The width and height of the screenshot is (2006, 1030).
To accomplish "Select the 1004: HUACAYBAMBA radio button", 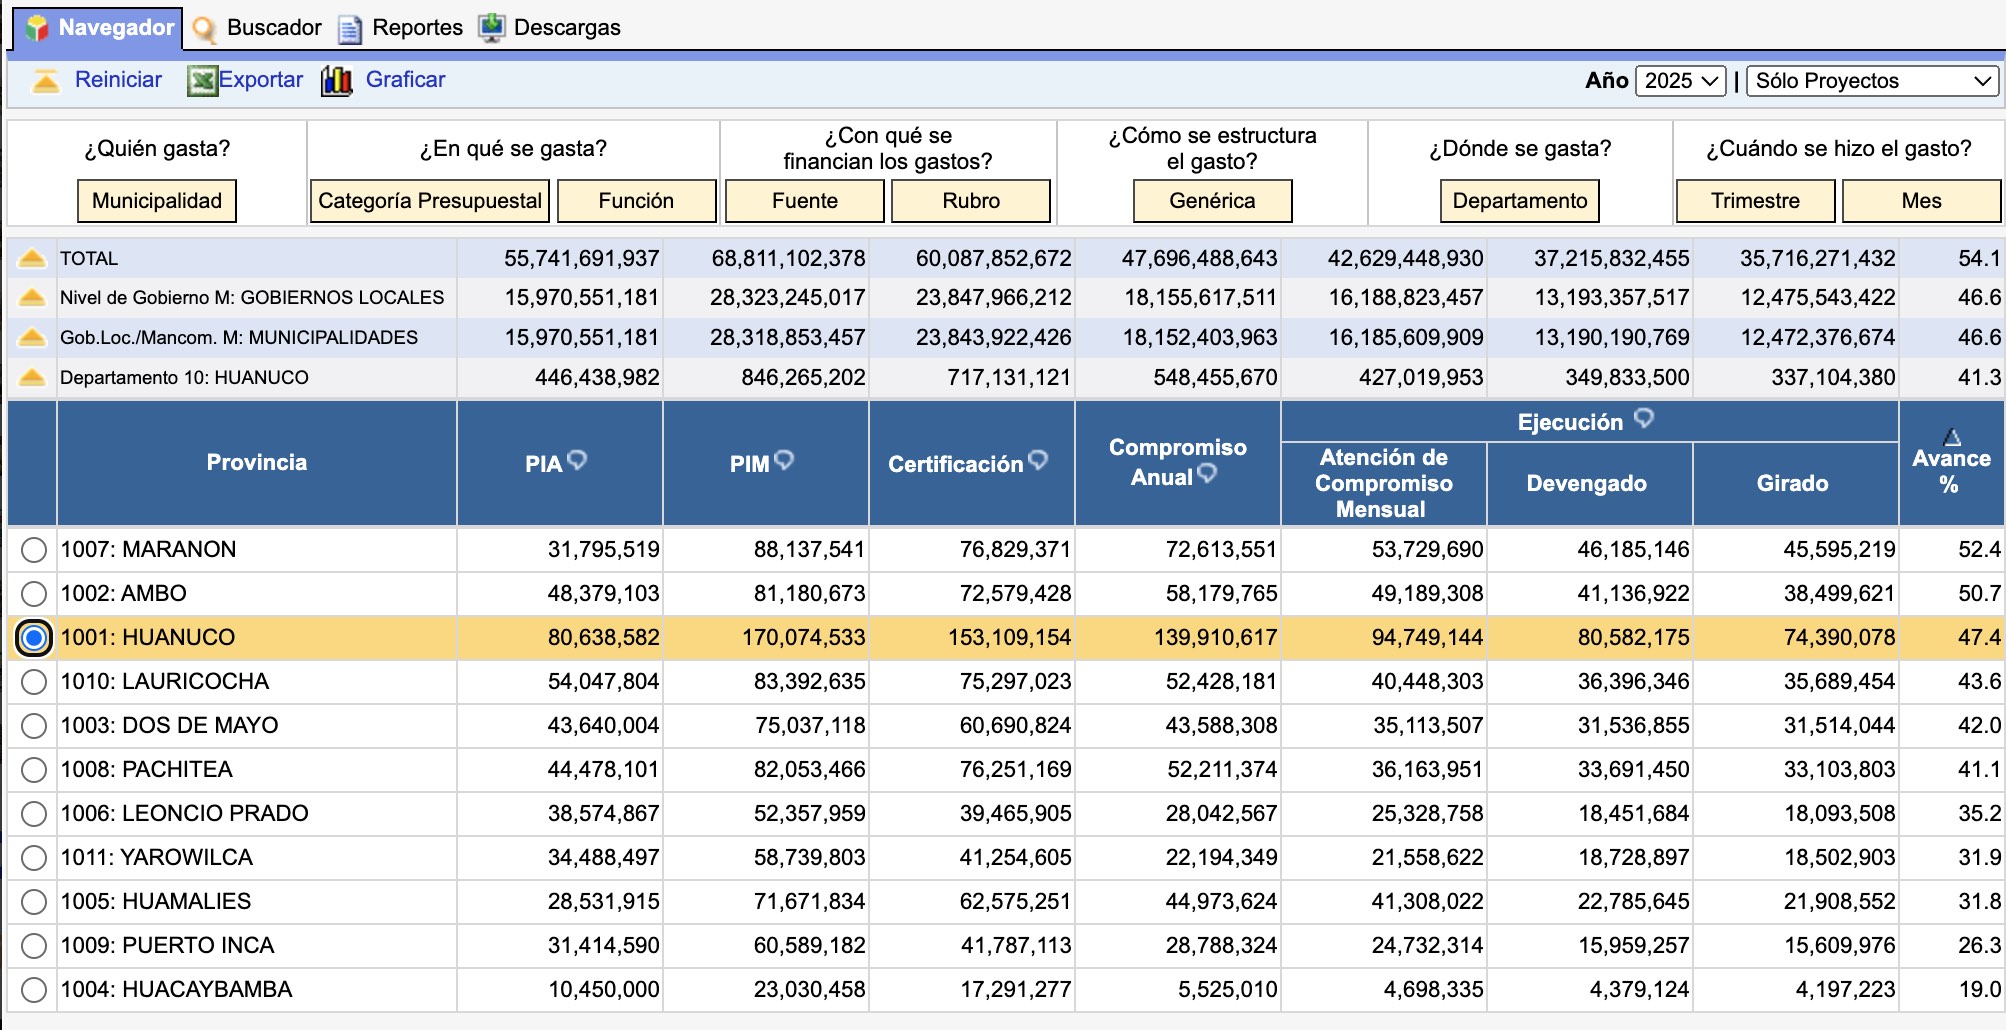I will pyautogui.click(x=34, y=990).
